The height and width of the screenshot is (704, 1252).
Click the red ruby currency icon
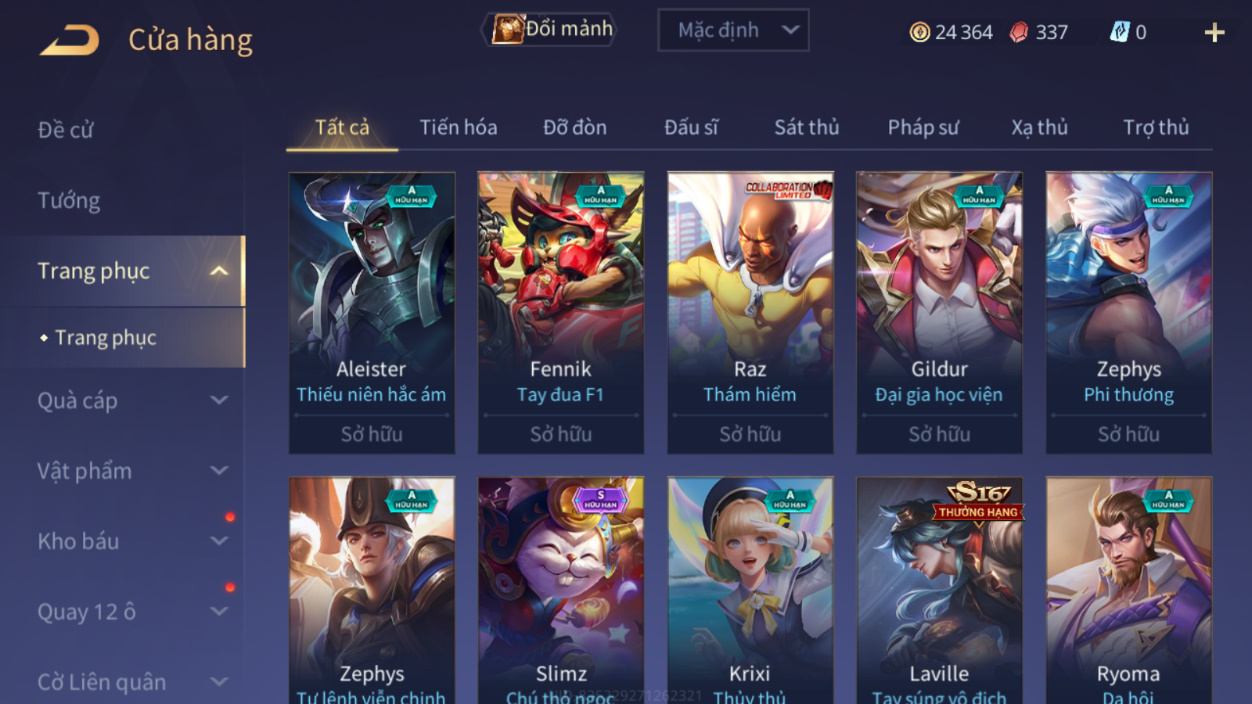1018,32
